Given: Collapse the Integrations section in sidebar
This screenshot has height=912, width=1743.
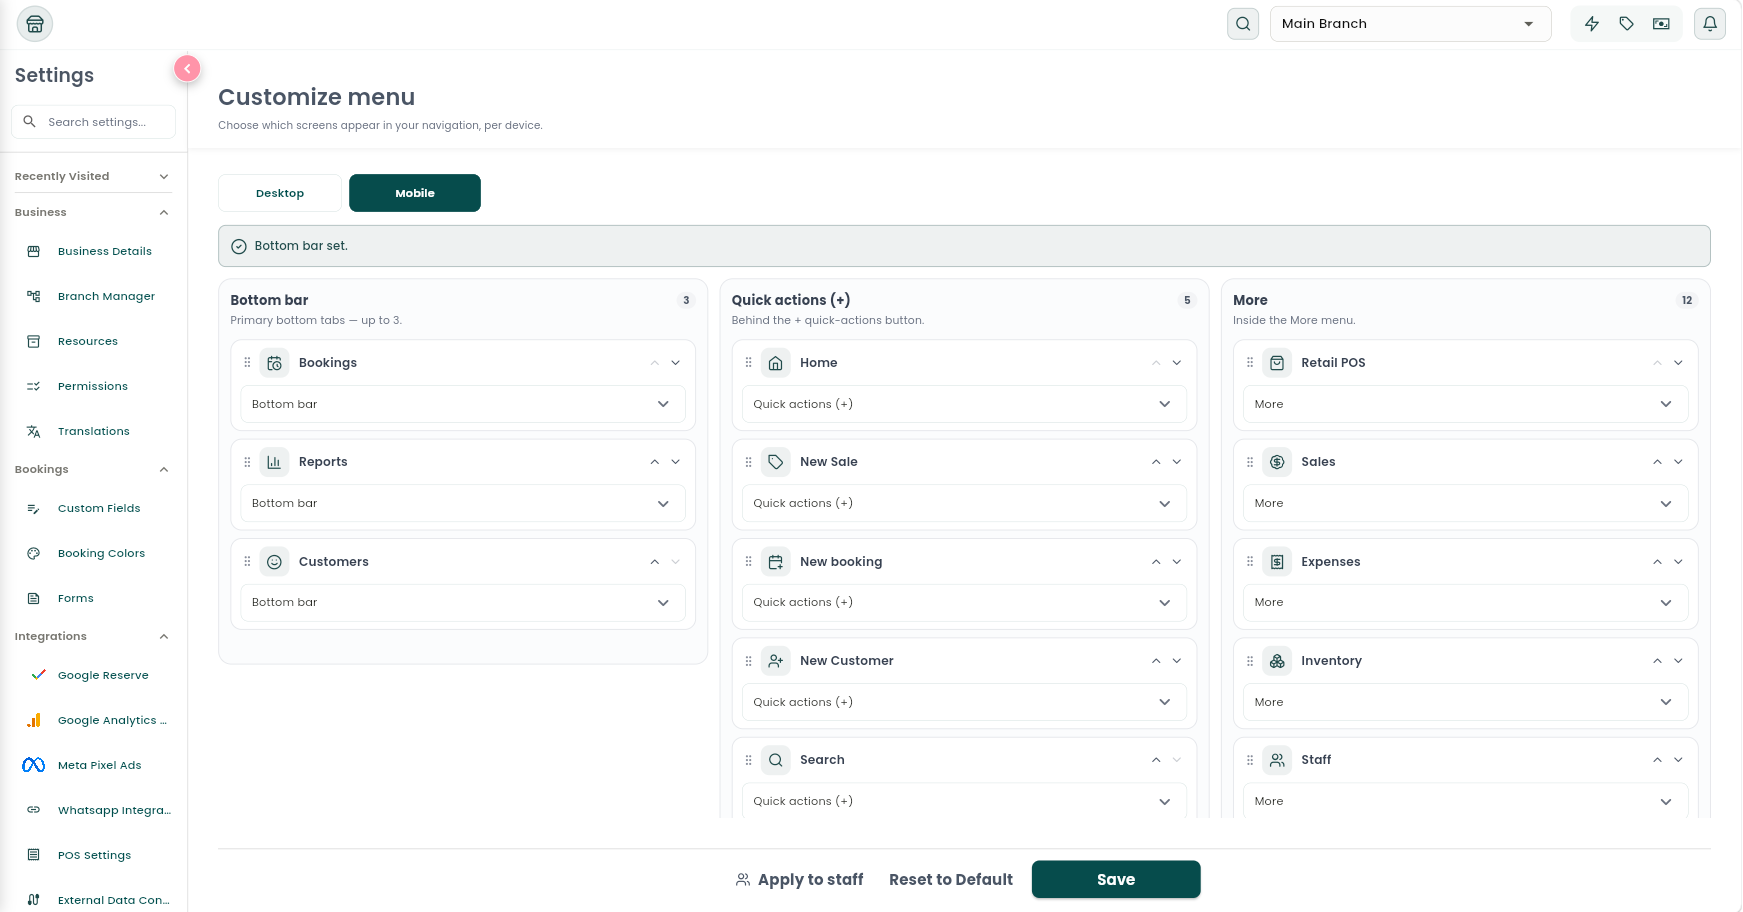Looking at the screenshot, I should pos(92,636).
